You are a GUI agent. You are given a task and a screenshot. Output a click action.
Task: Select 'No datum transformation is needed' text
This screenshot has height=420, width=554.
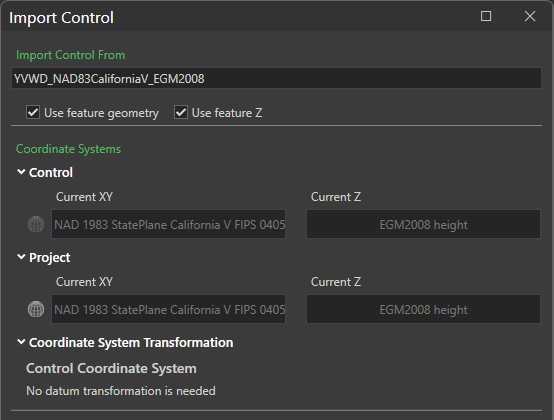click(121, 391)
